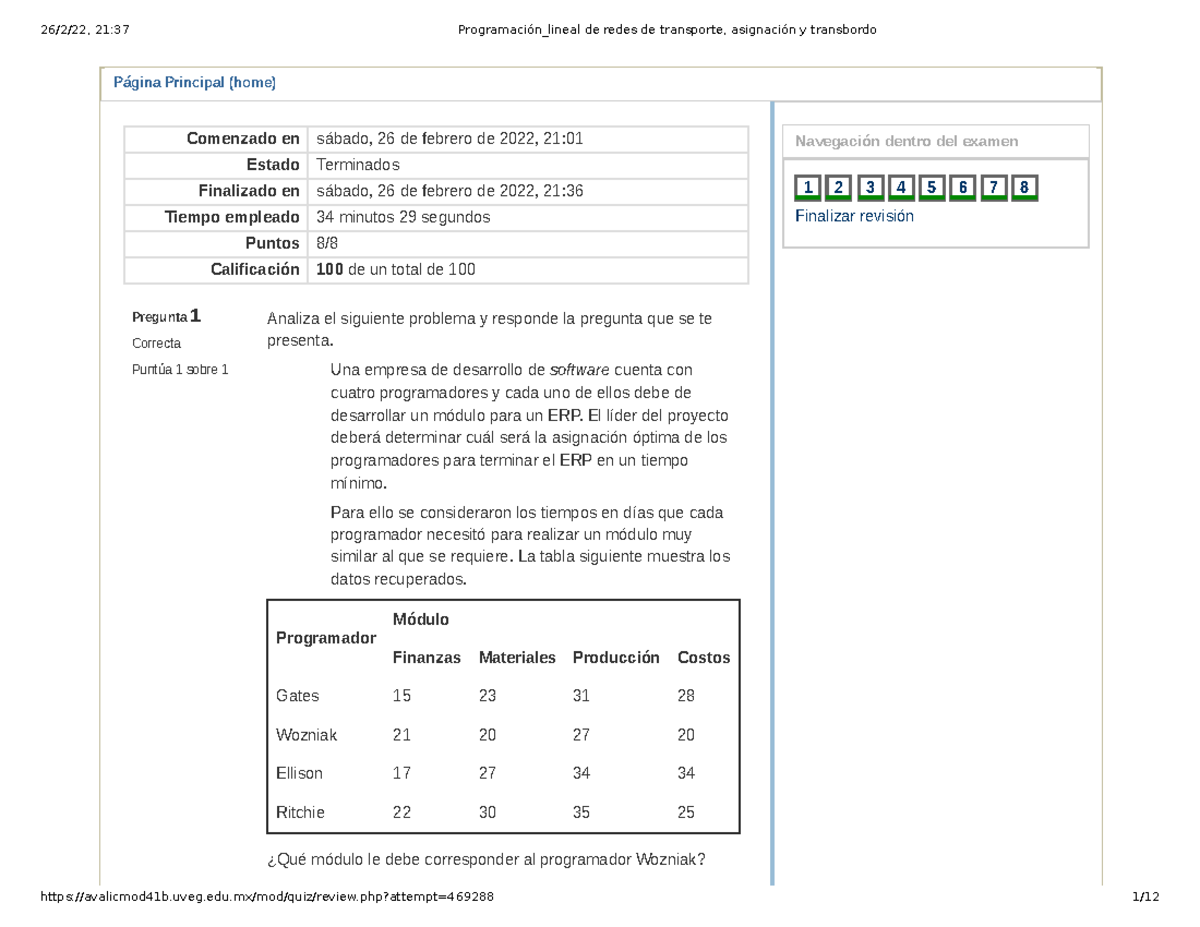Select the grade '100 de un total de 100'
The image size is (1200, 927).
(x=396, y=269)
